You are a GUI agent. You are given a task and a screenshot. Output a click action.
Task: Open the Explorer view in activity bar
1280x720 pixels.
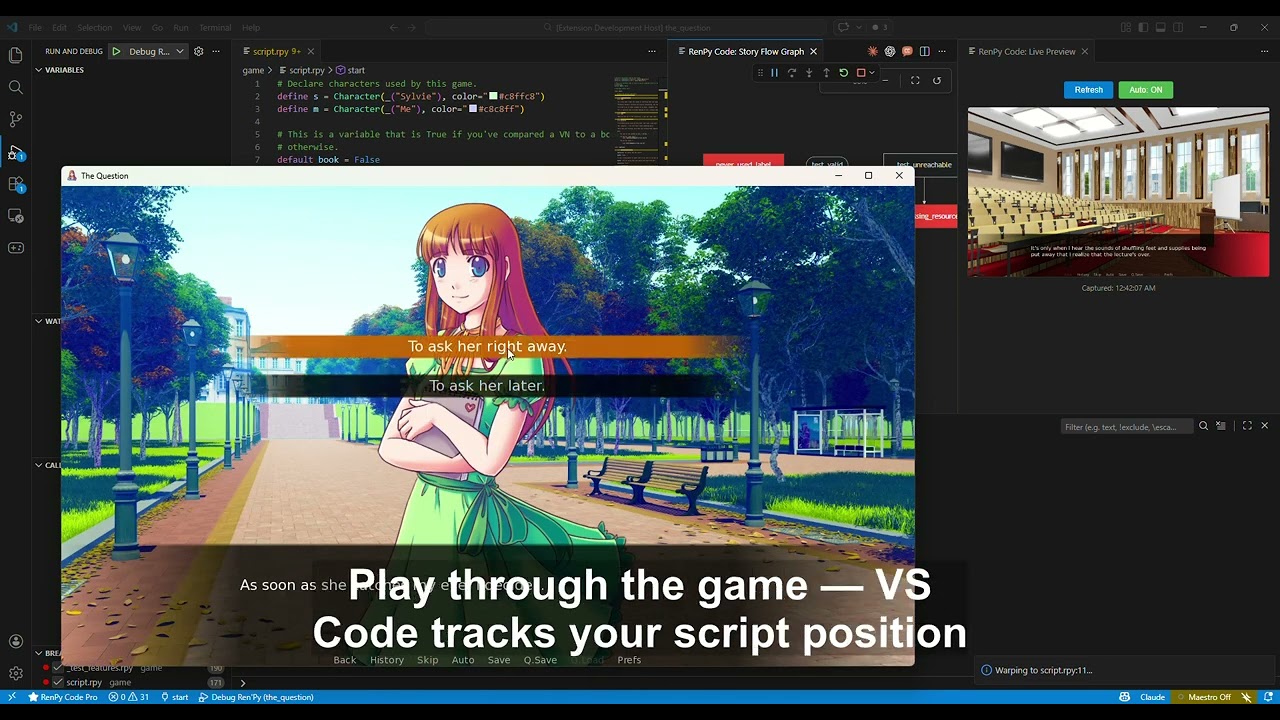[x=15, y=56]
